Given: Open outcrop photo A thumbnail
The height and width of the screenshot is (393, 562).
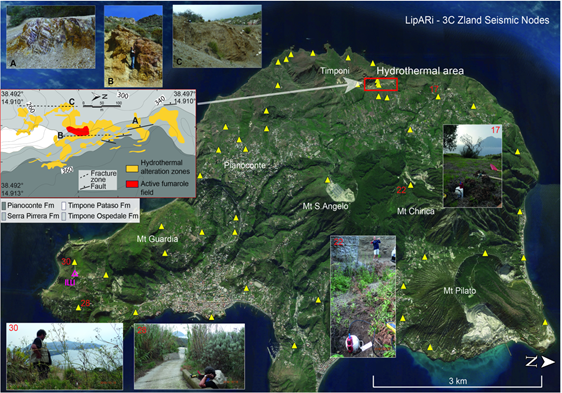Looking at the screenshot, I should 51,37.
